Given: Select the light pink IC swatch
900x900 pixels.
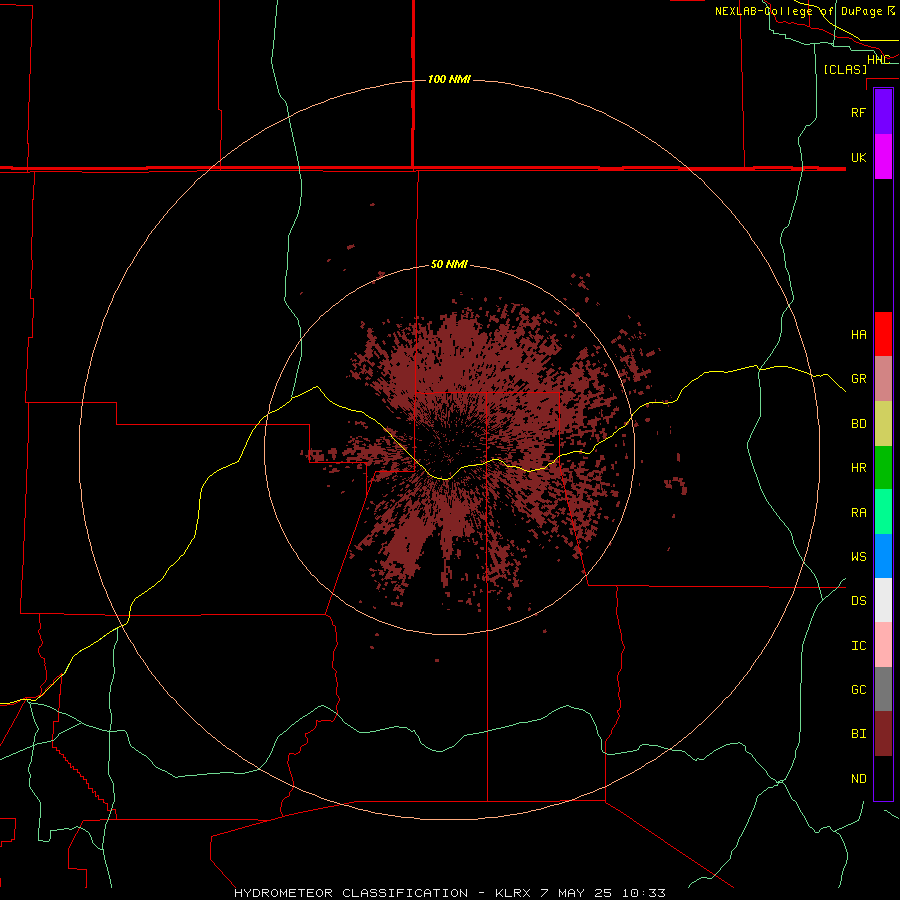Looking at the screenshot, I should (883, 645).
